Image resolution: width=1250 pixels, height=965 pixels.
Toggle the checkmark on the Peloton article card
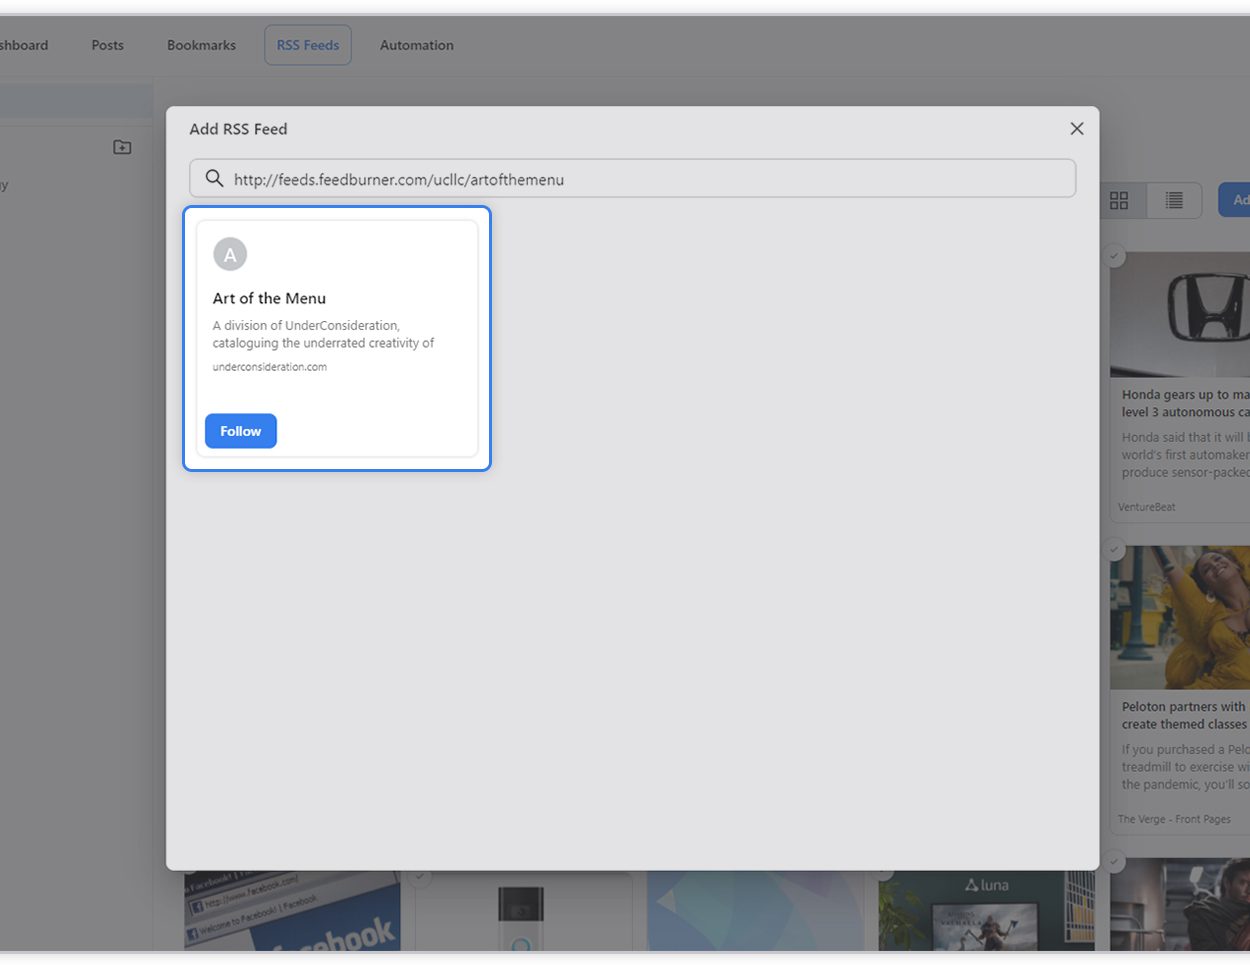[1114, 548]
